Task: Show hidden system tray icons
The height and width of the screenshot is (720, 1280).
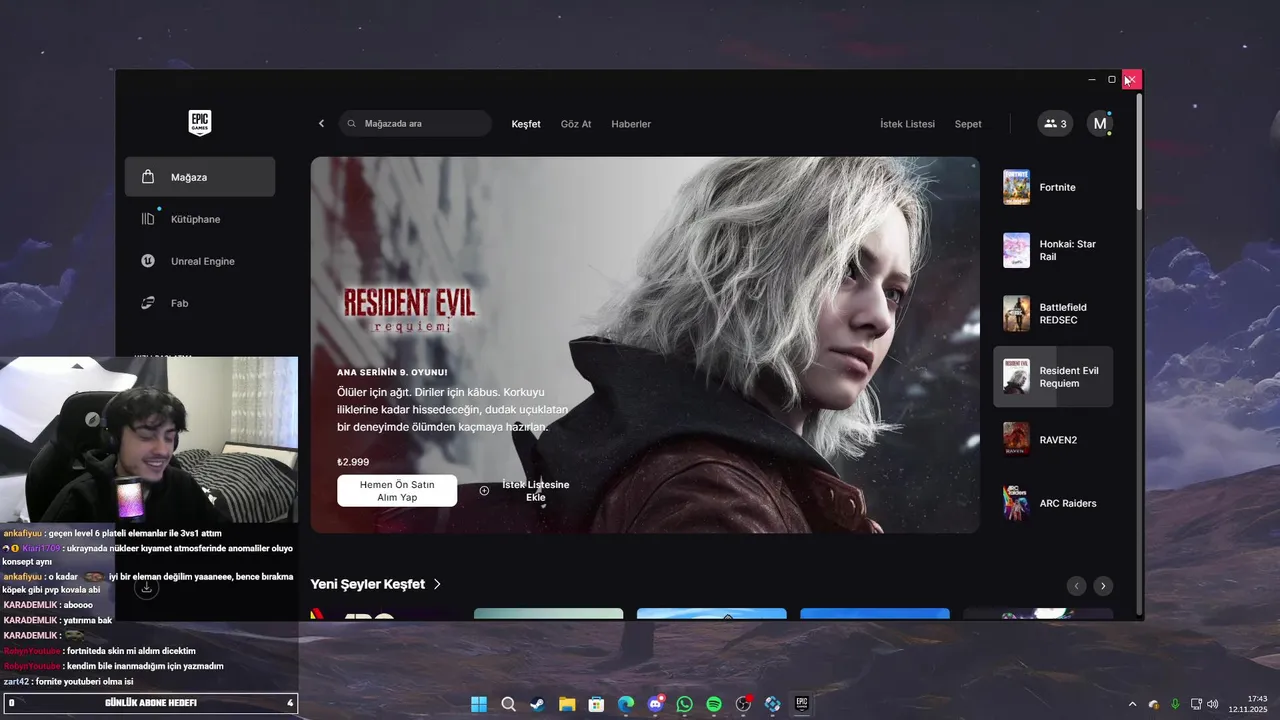Action: pyautogui.click(x=1132, y=704)
